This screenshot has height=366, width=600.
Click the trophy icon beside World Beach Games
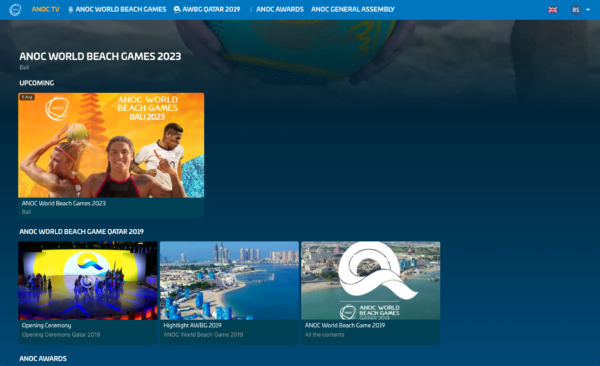[x=71, y=10]
